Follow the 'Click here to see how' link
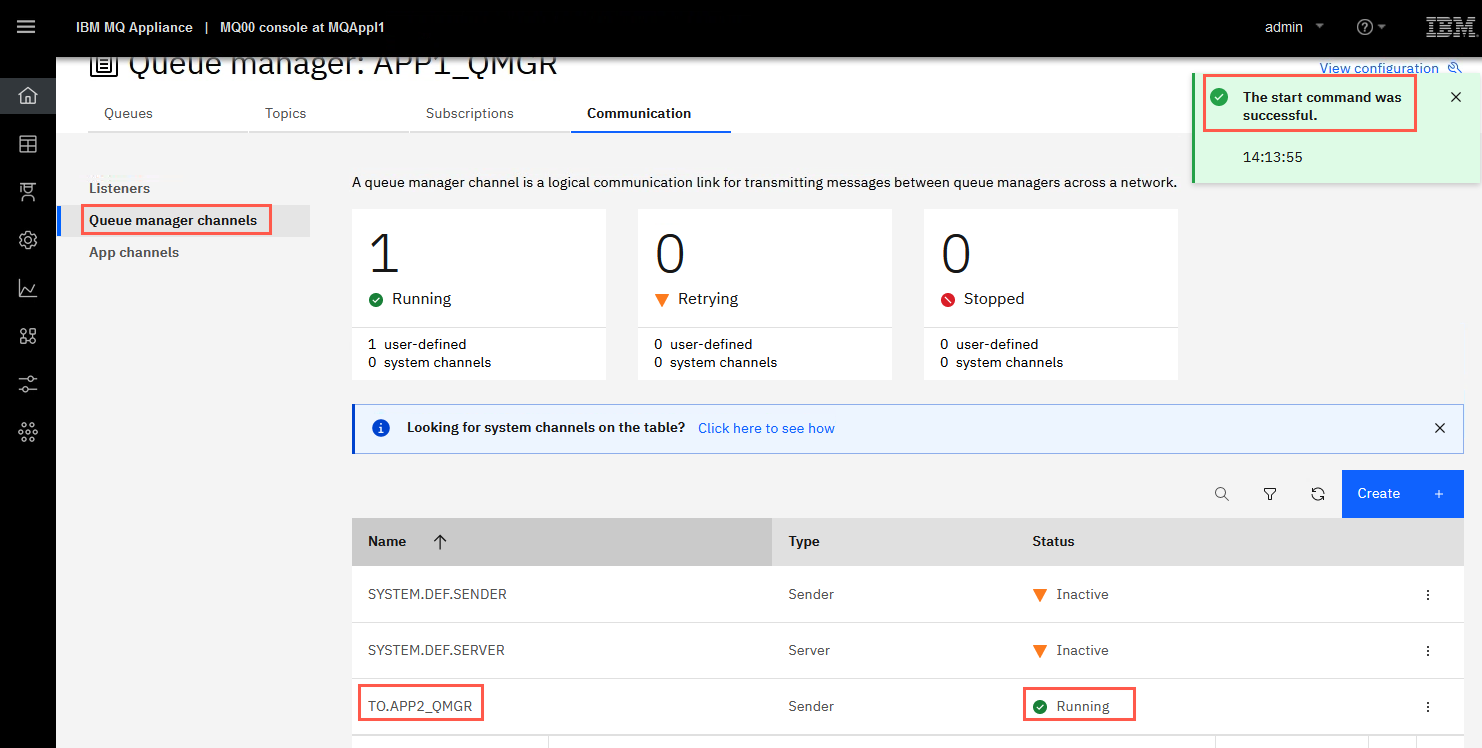The width and height of the screenshot is (1482, 748). click(x=766, y=428)
